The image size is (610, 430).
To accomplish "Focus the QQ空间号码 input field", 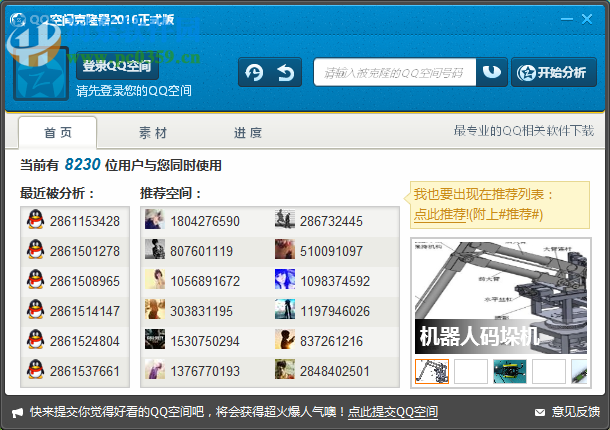I will coord(394,72).
